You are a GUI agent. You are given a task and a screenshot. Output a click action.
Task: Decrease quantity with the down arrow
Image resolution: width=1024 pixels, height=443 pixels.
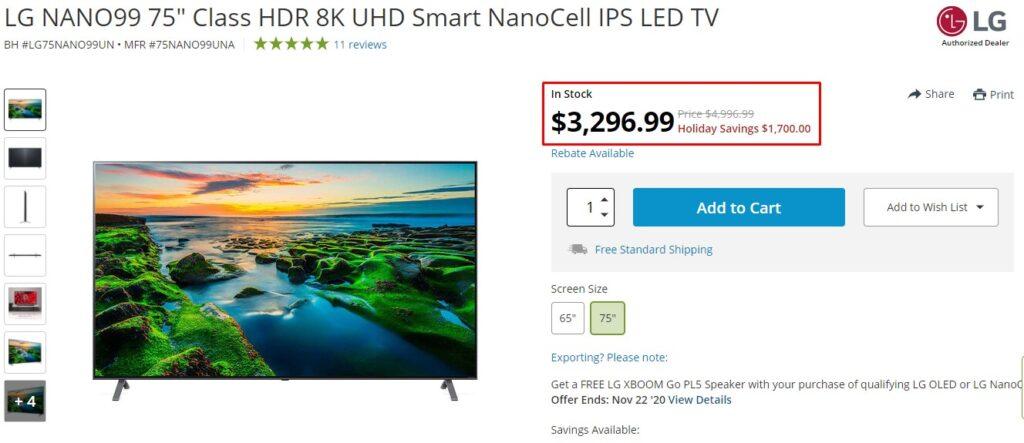tap(605, 215)
